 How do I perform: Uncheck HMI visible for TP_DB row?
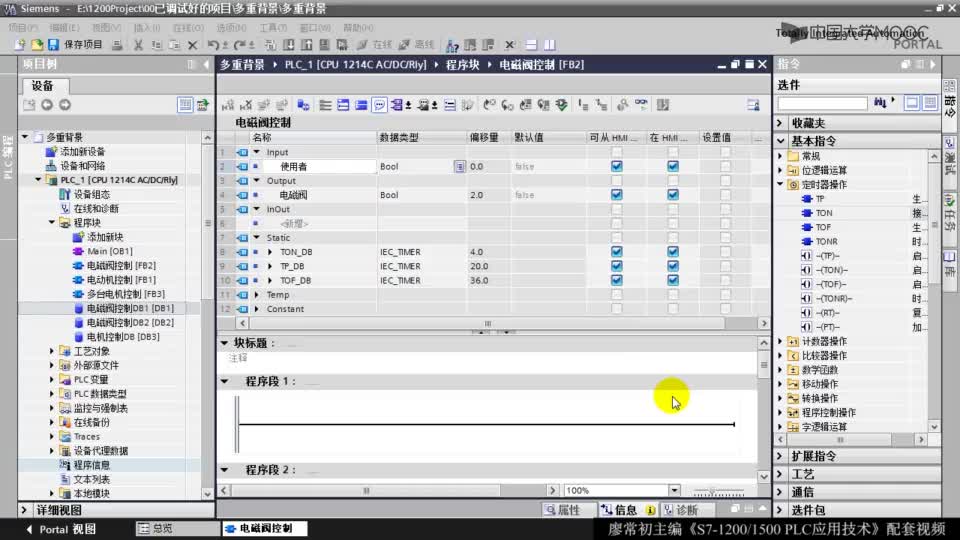(x=673, y=266)
